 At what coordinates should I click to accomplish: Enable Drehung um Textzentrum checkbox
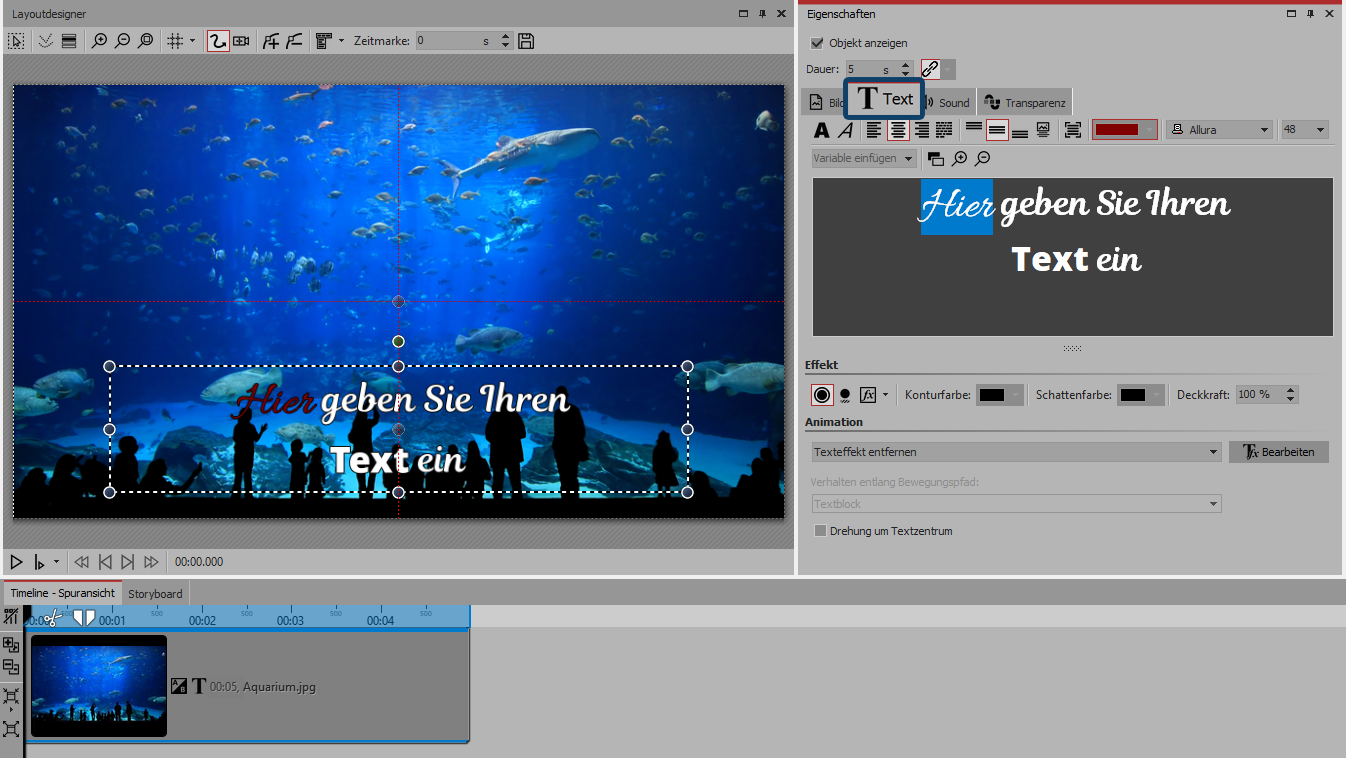[x=821, y=531]
